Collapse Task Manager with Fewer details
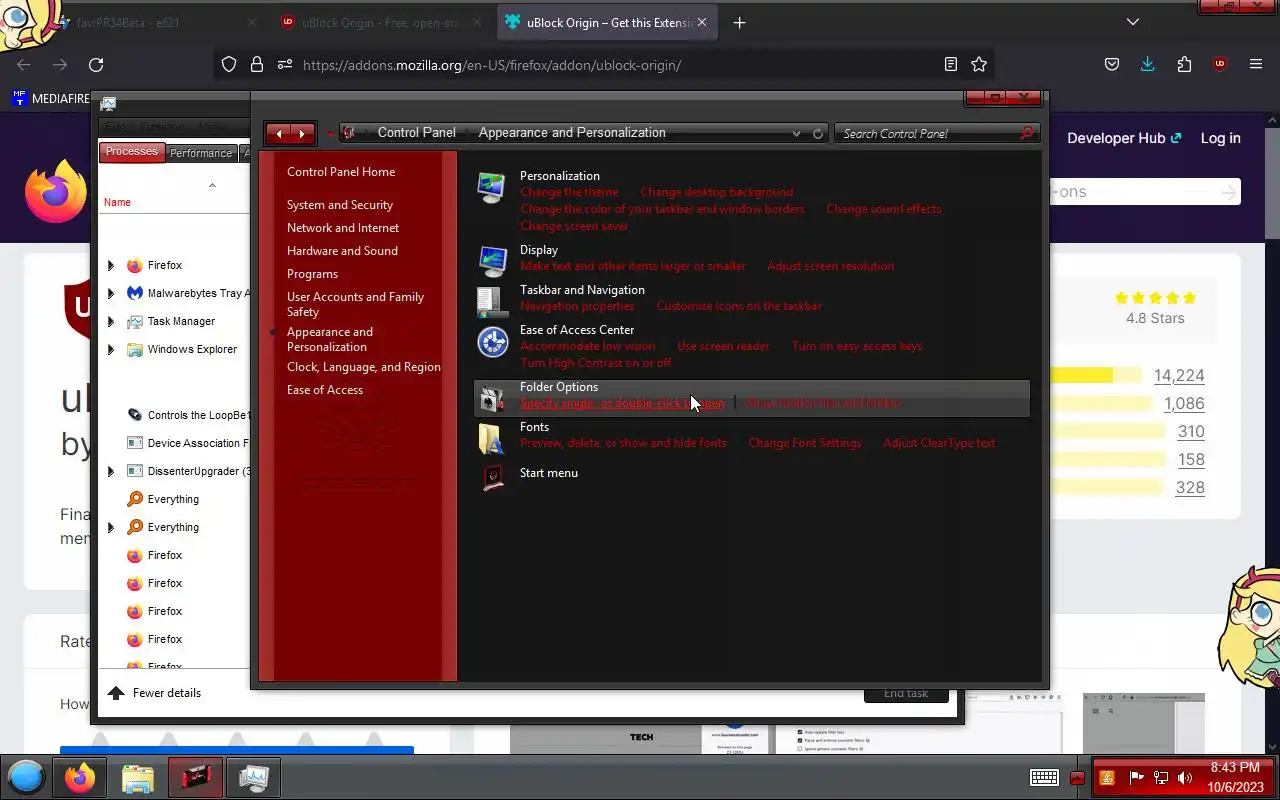The width and height of the screenshot is (1280, 800). (x=154, y=693)
